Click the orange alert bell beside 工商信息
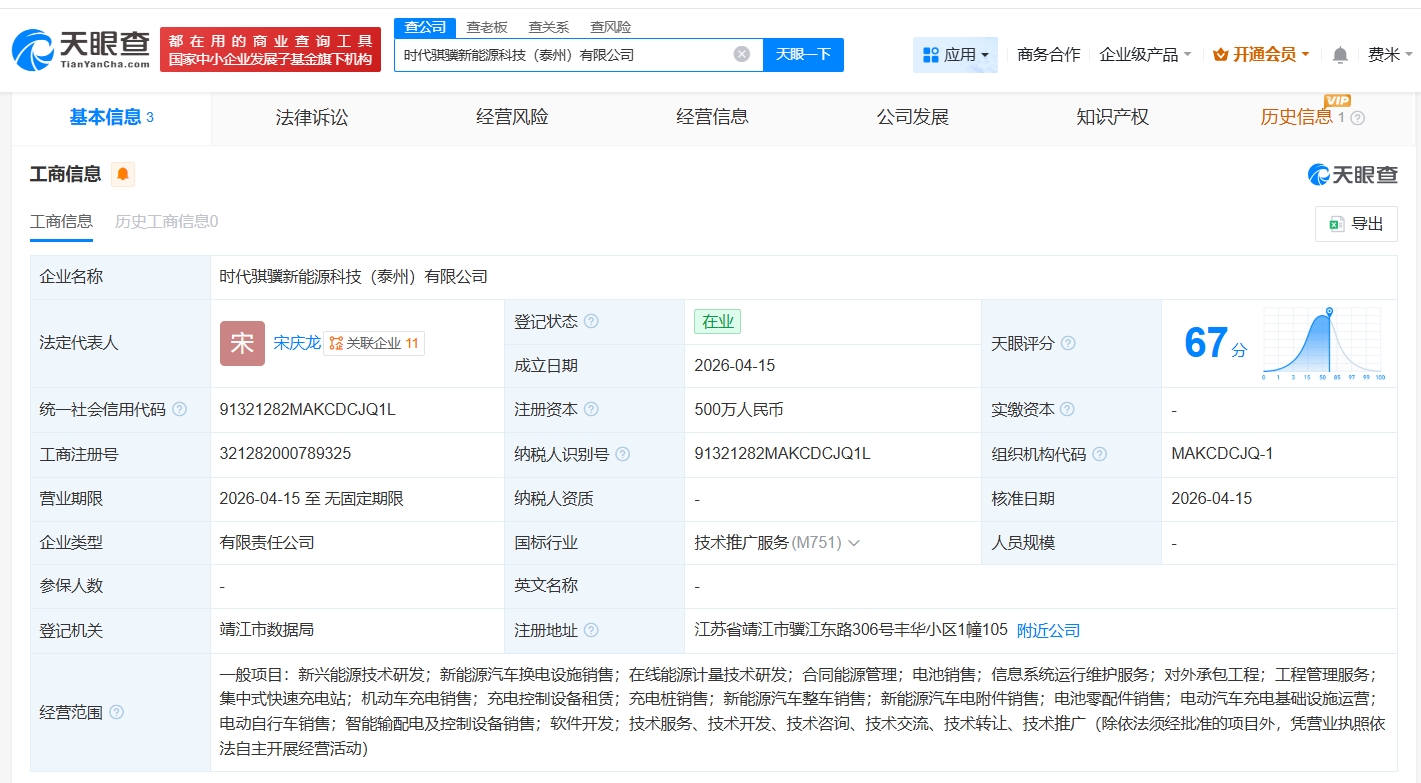The image size is (1421, 783). [x=123, y=175]
